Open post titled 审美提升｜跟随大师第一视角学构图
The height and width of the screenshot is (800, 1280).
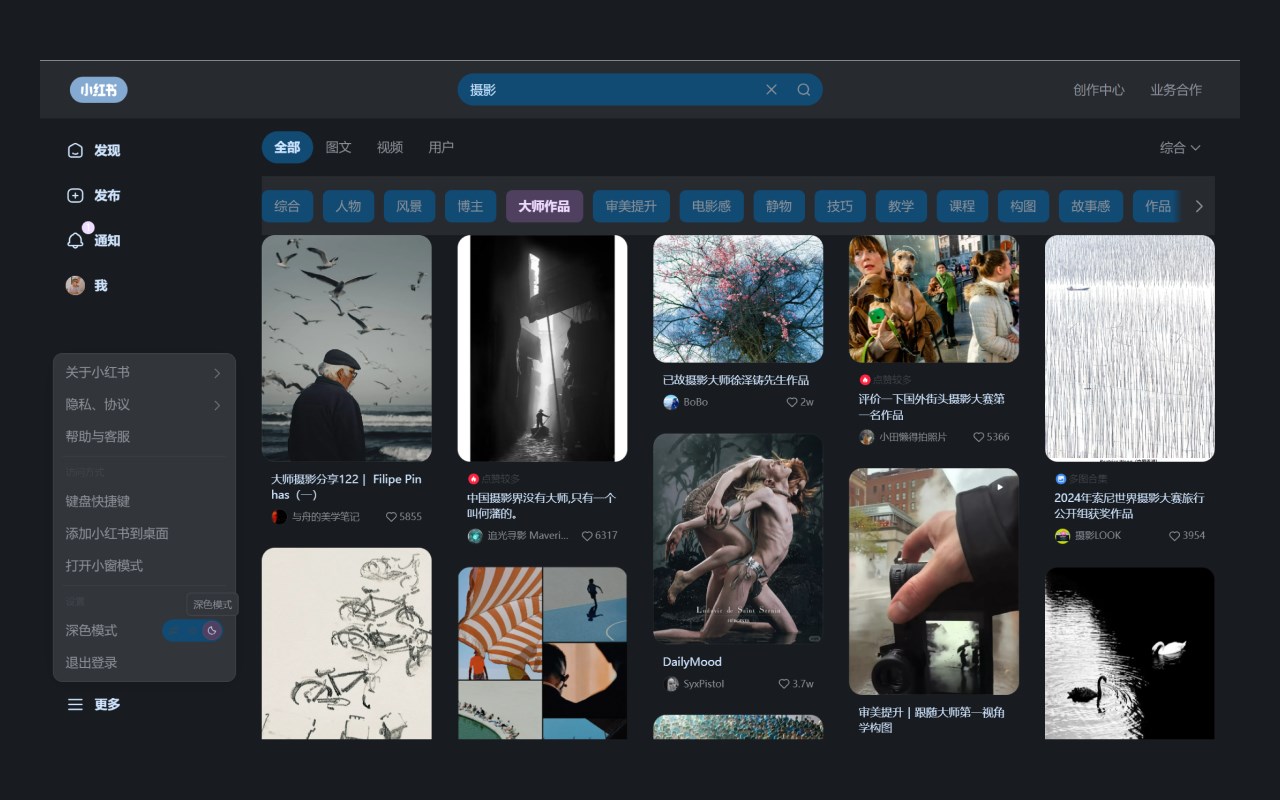point(931,720)
